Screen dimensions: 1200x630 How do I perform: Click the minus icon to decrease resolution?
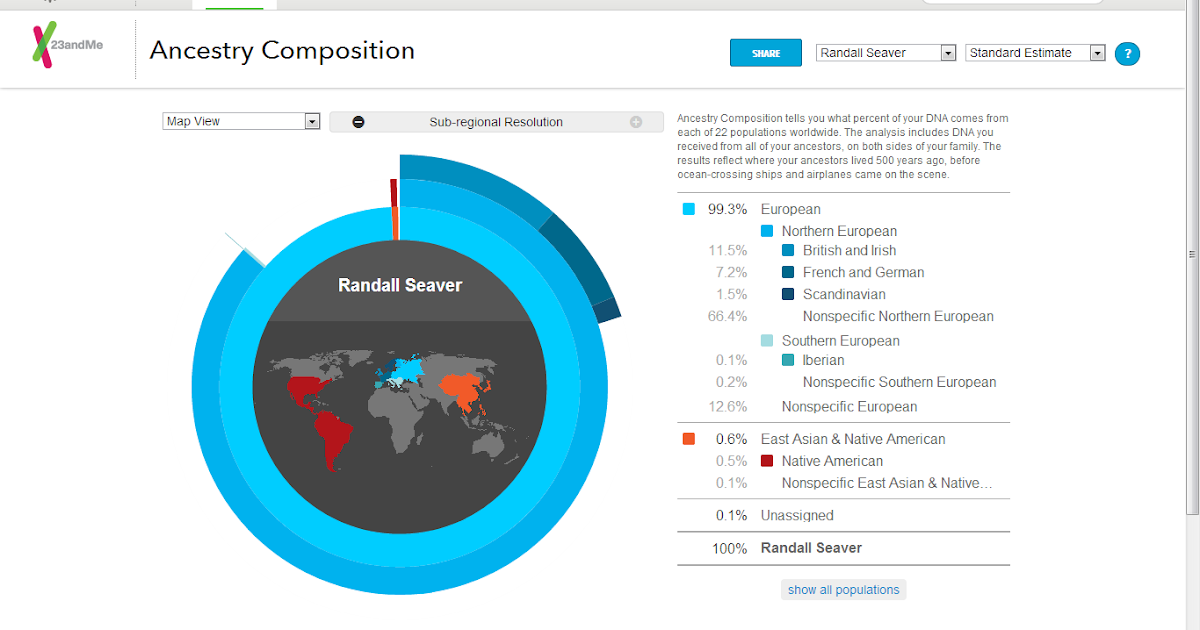click(x=358, y=121)
